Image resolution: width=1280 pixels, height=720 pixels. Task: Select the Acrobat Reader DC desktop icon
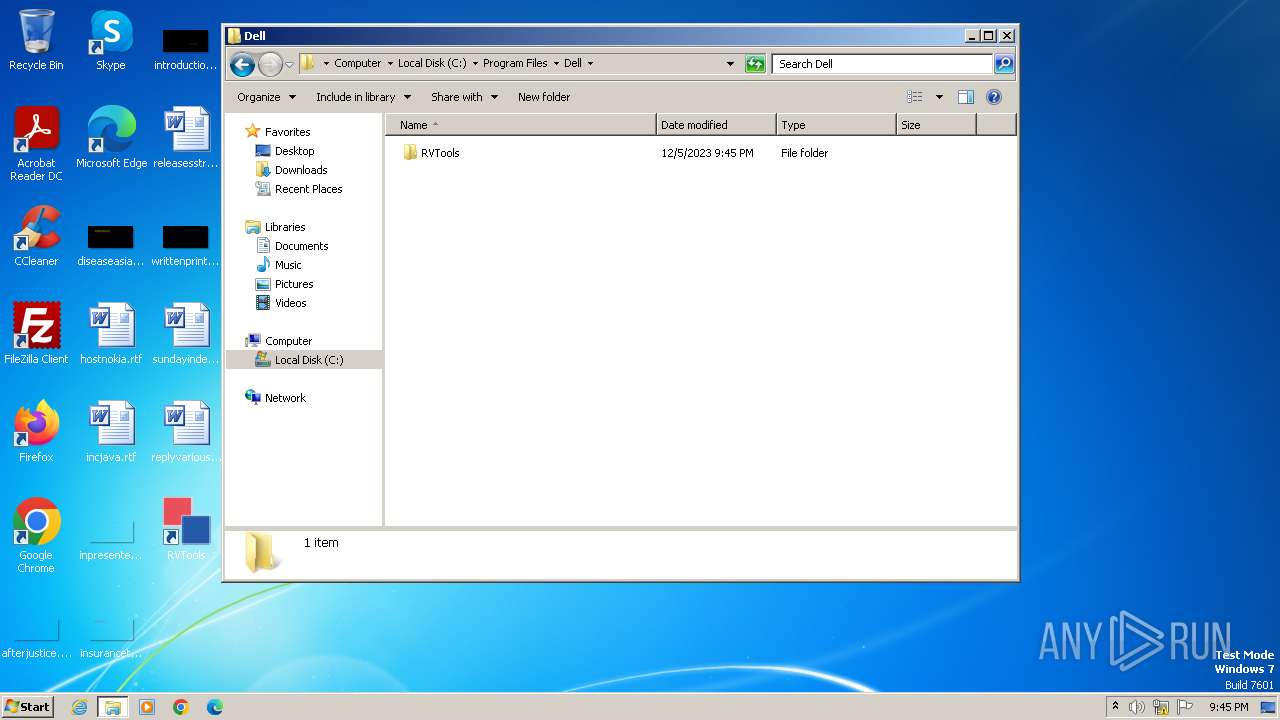click(36, 144)
